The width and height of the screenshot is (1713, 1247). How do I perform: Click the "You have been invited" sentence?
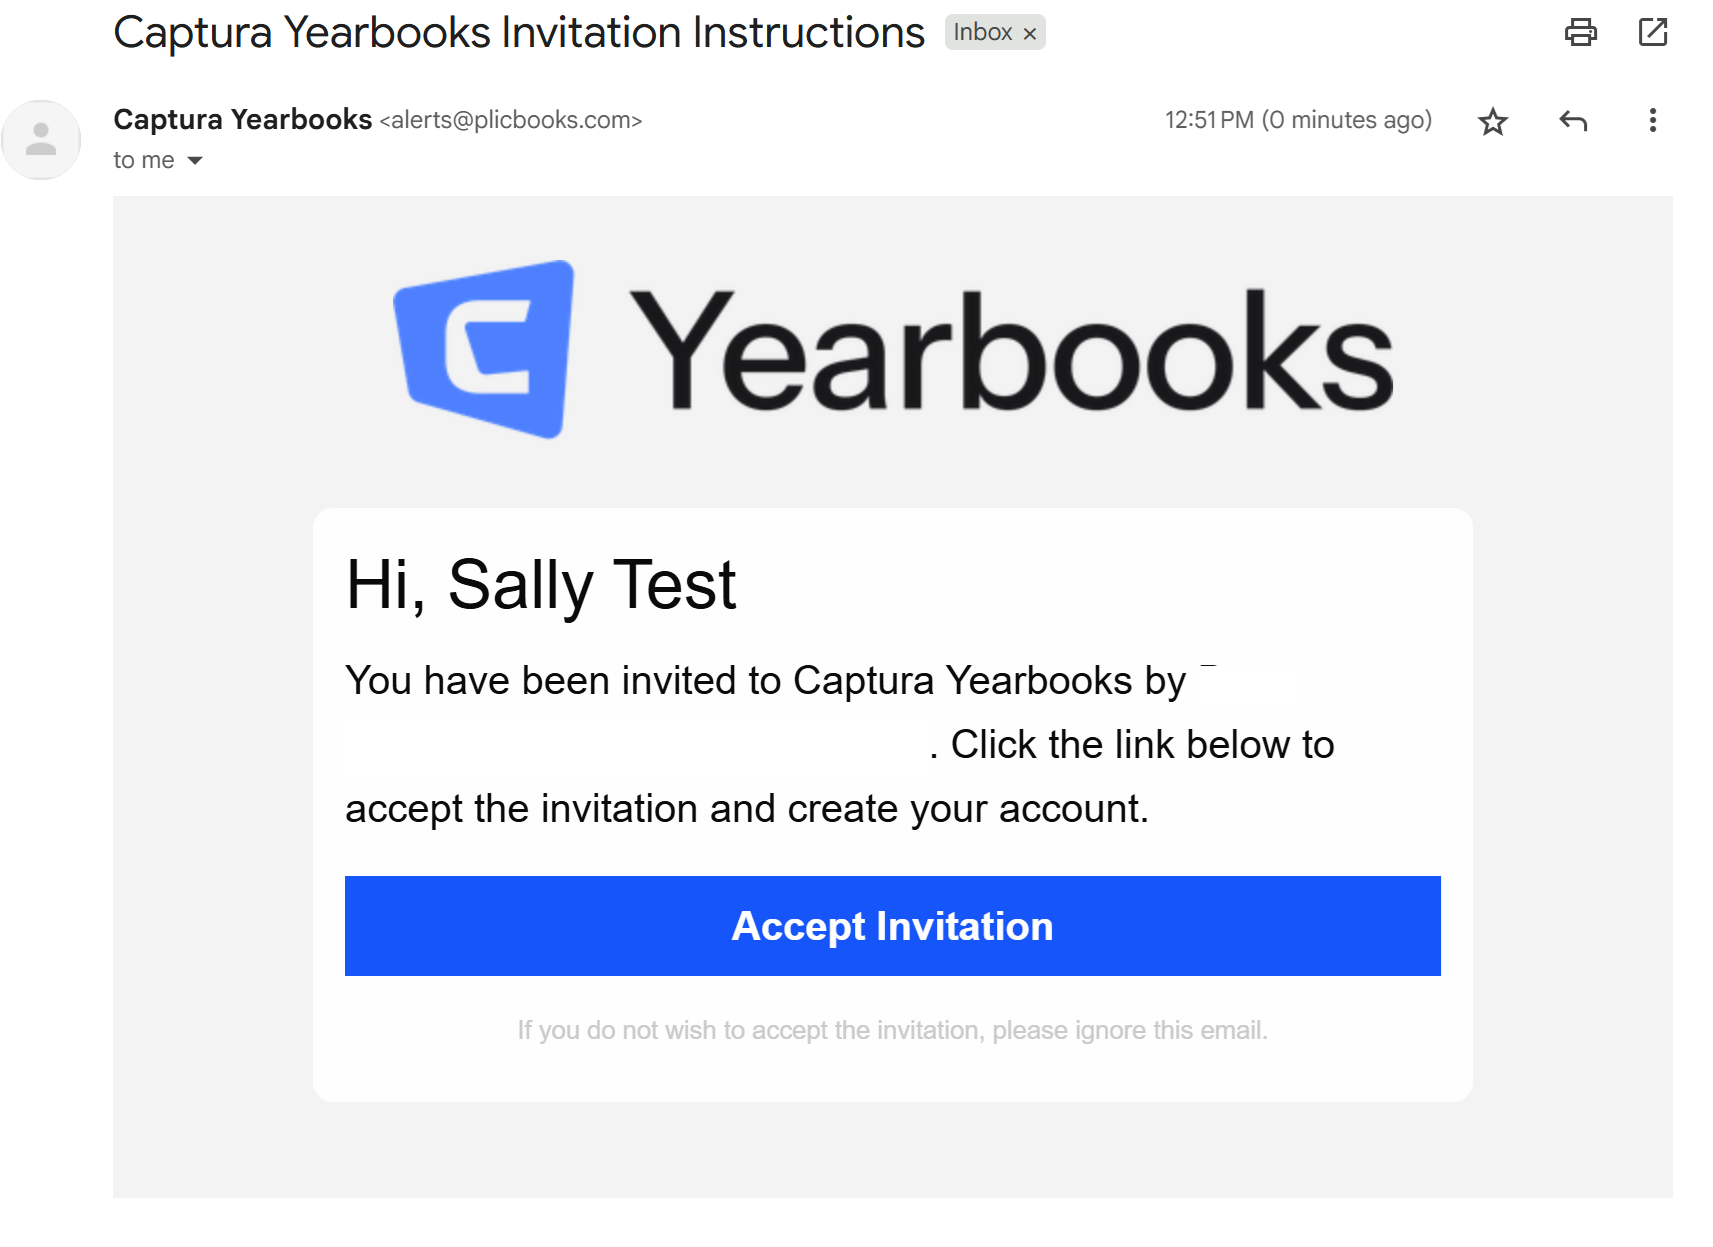point(765,681)
